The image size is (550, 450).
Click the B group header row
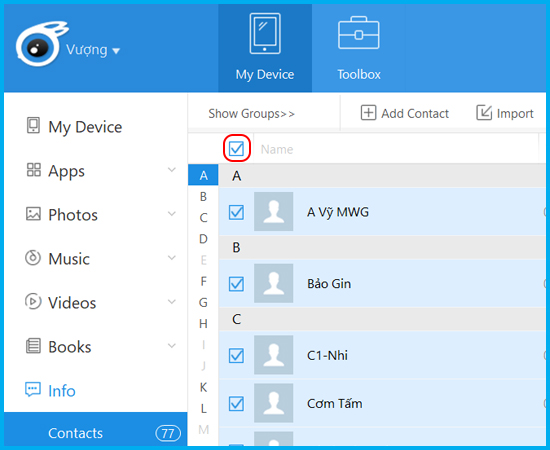[382, 247]
